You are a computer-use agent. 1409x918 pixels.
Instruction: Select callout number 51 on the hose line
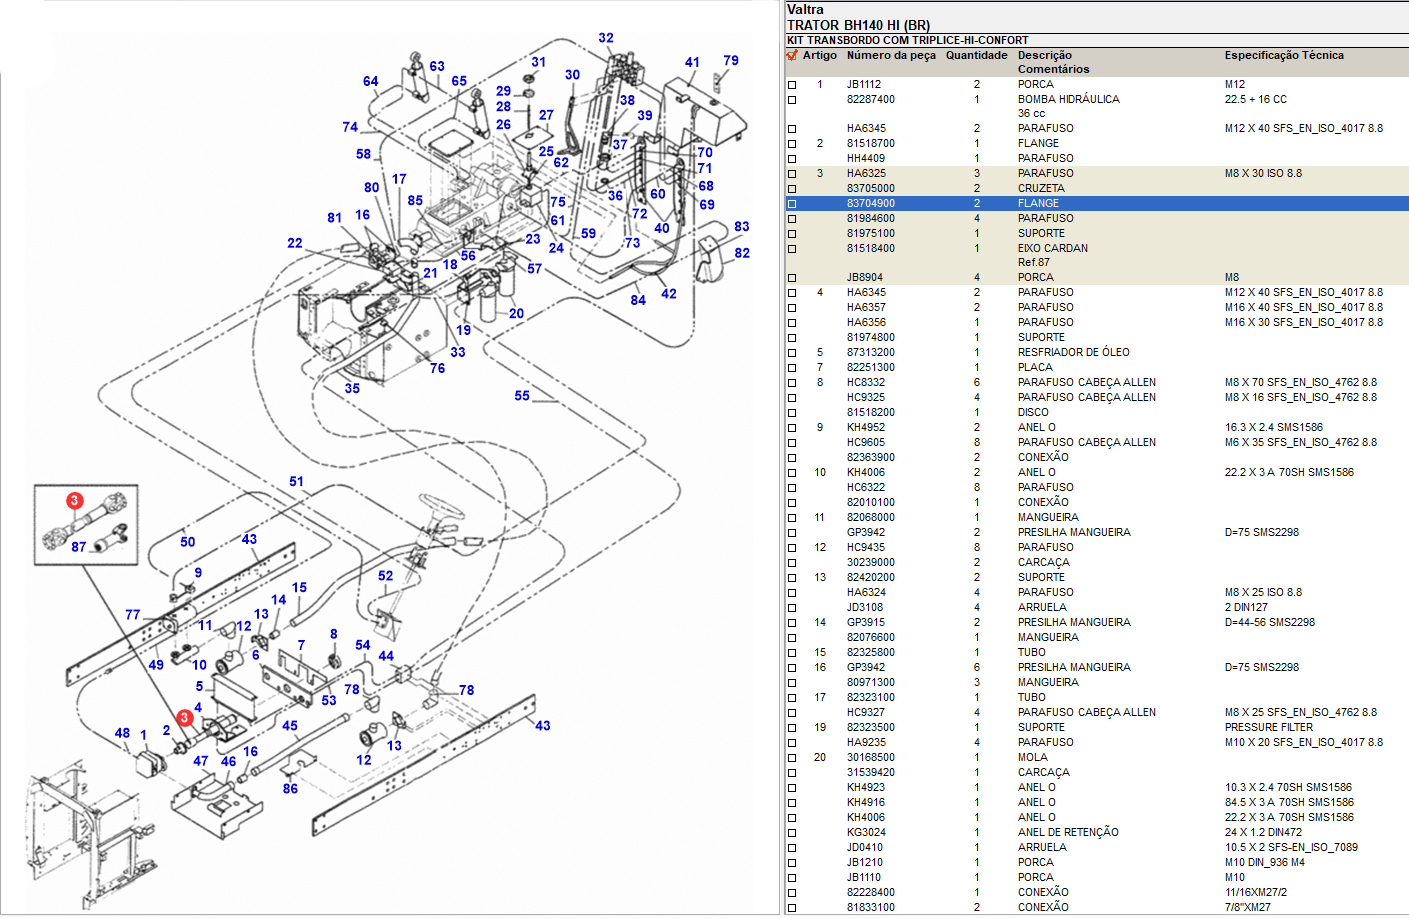tap(297, 481)
